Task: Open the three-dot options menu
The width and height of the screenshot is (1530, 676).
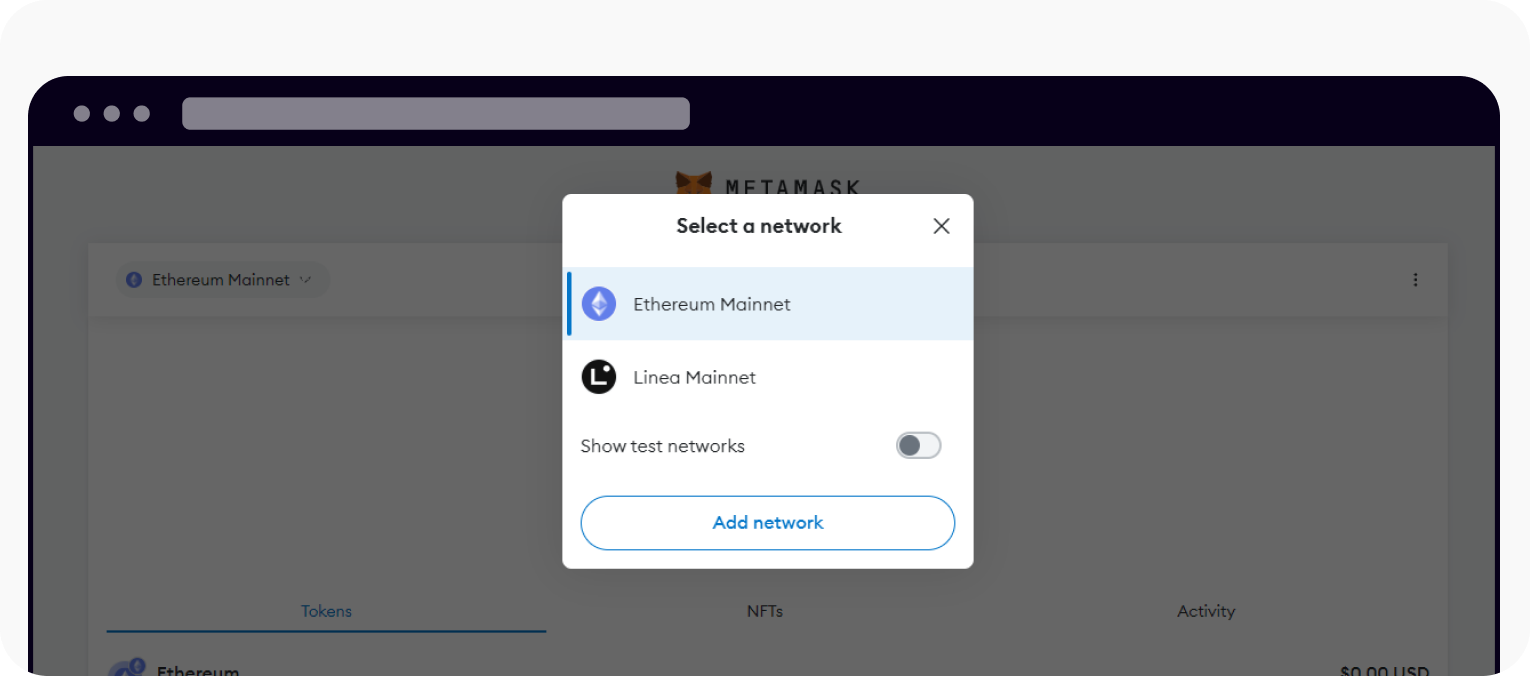Action: [x=1415, y=280]
